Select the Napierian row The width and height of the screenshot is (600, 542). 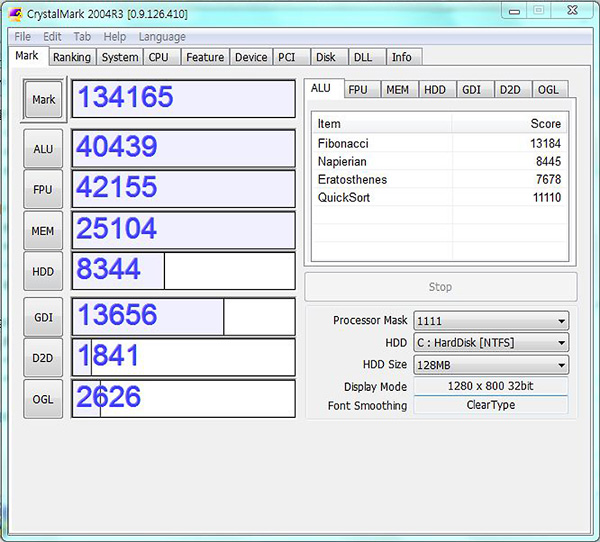point(439,162)
